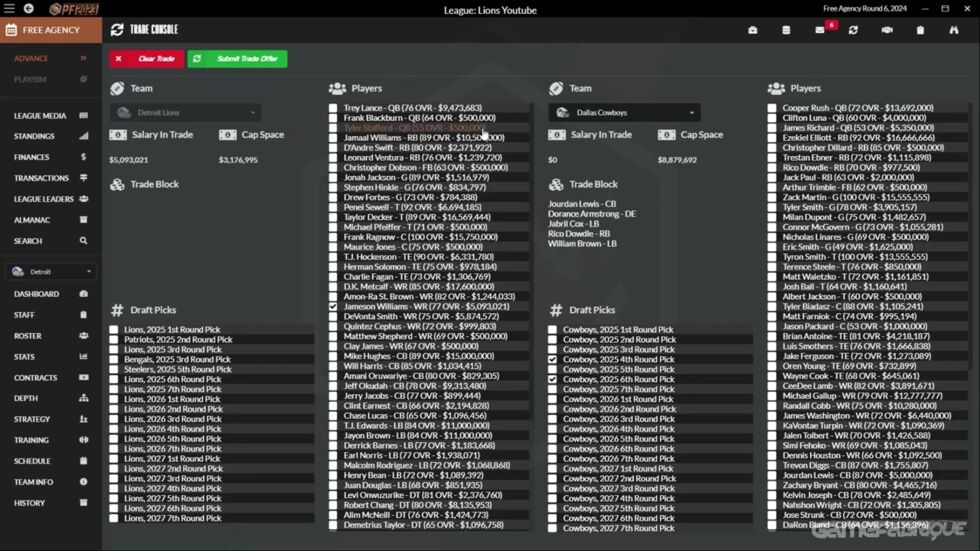Click the League Media icon
Screen dimensions: 980x551
83,116
